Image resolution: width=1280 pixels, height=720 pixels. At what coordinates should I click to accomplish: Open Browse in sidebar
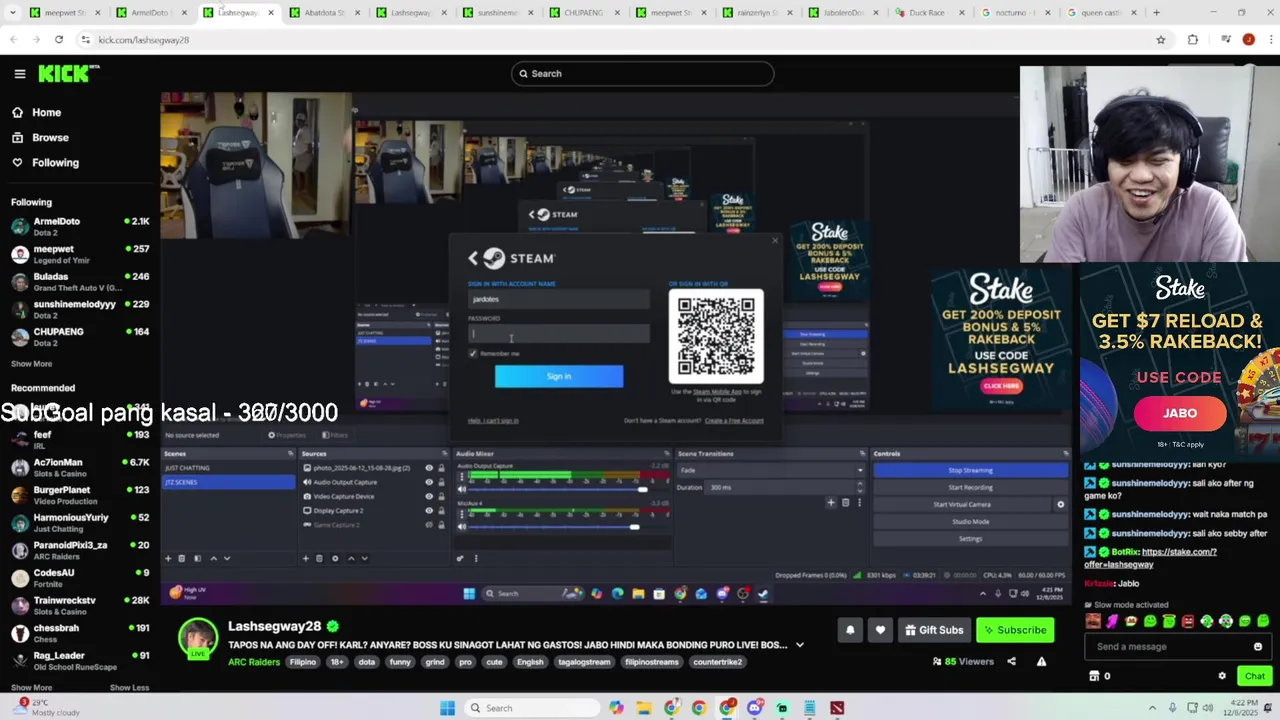coord(40,138)
